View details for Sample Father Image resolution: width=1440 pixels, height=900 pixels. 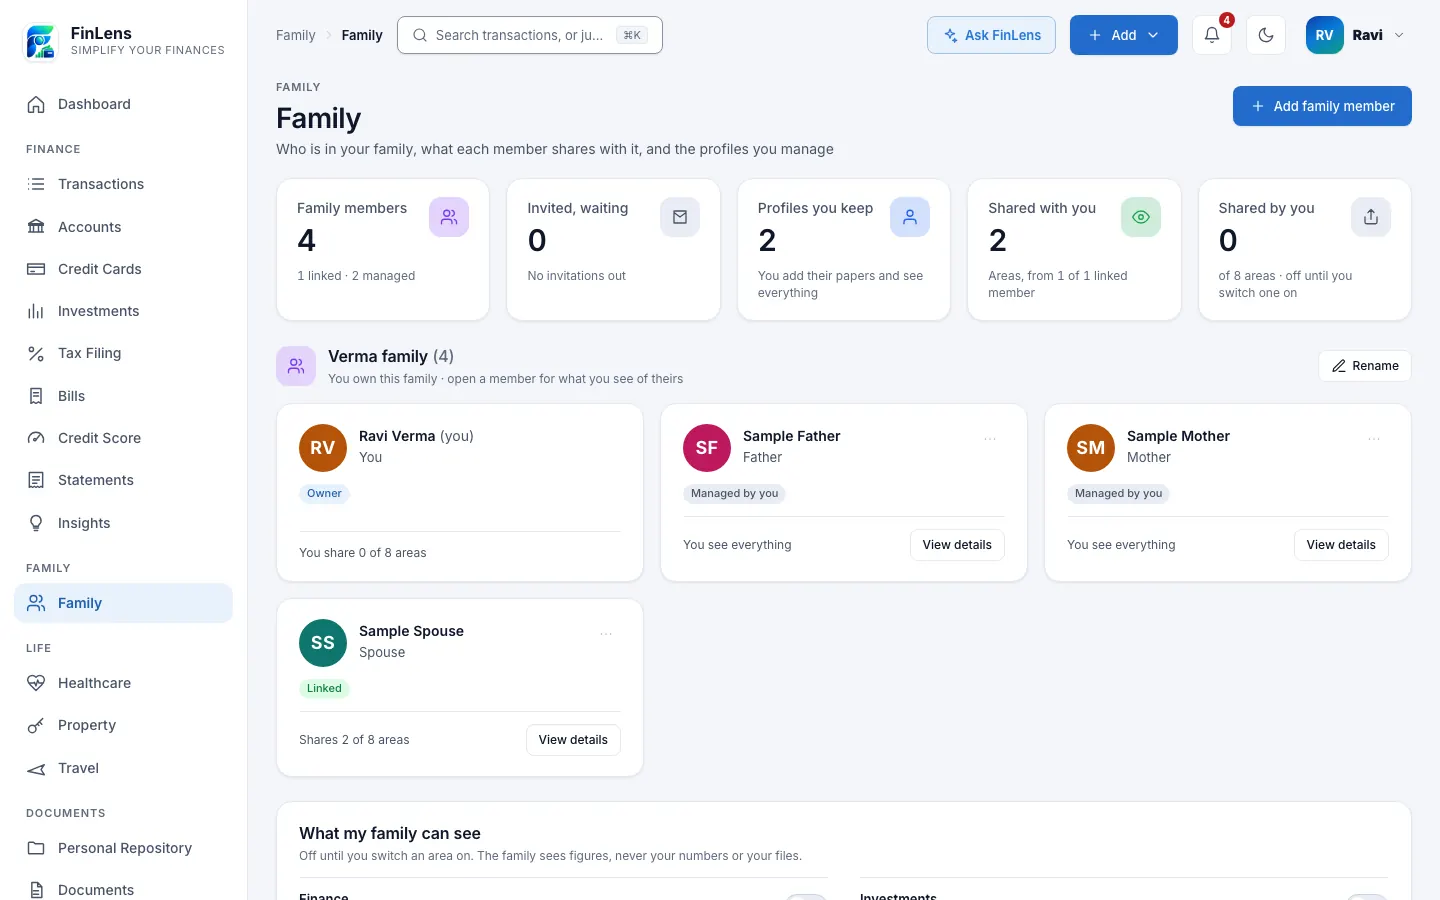(x=957, y=545)
